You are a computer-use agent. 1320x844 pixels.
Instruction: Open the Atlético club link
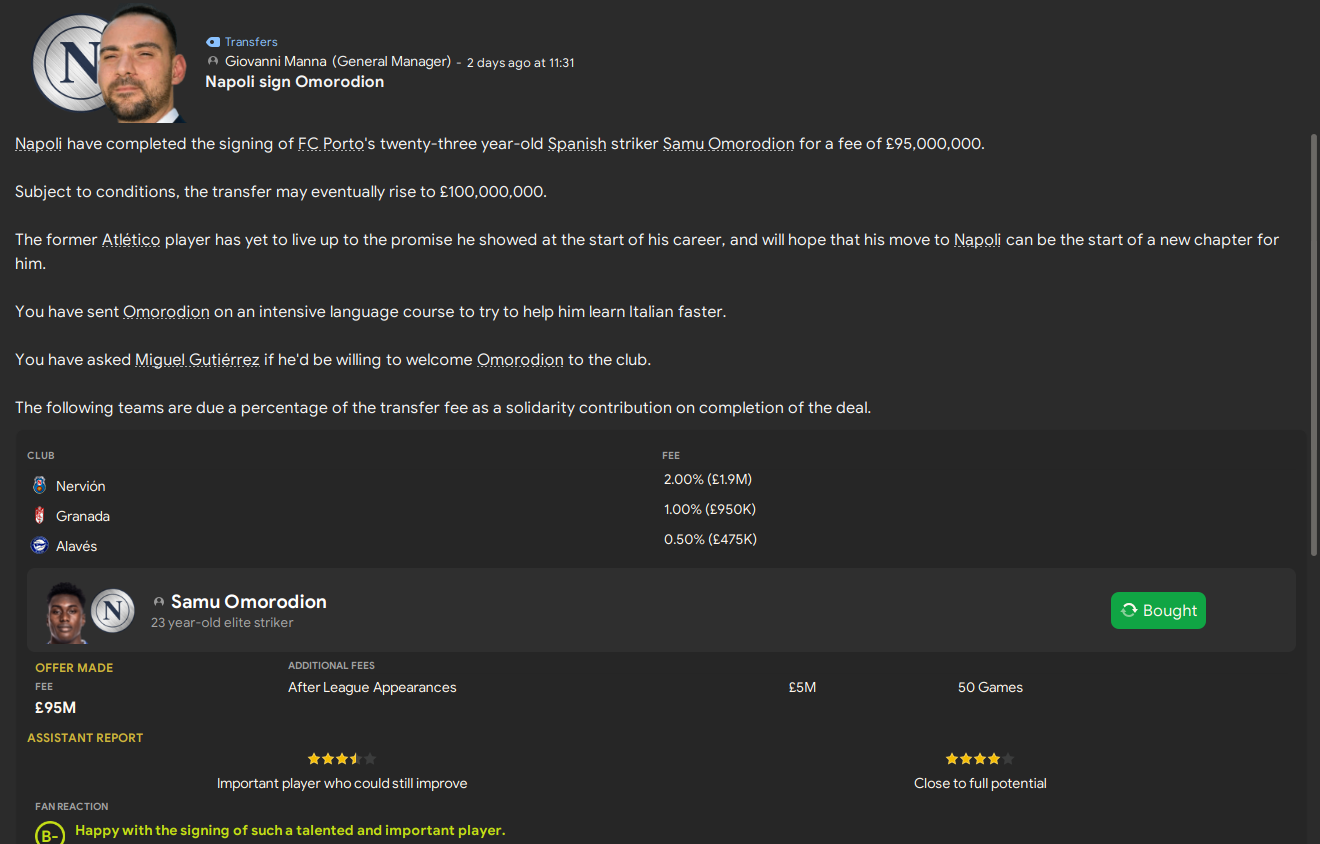click(x=131, y=240)
